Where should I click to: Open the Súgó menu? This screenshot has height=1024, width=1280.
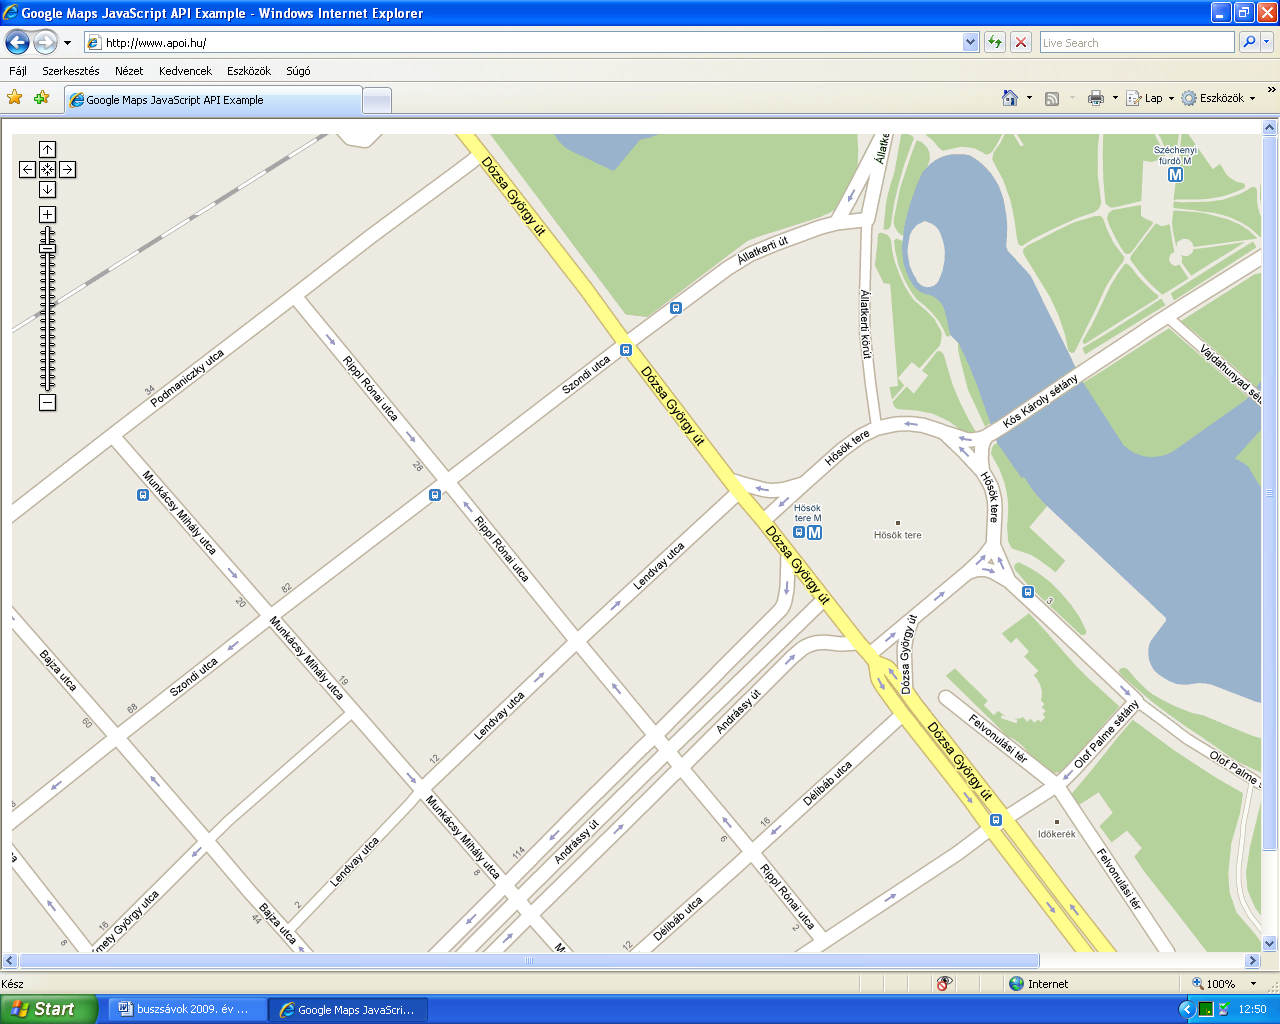pyautogui.click(x=298, y=71)
